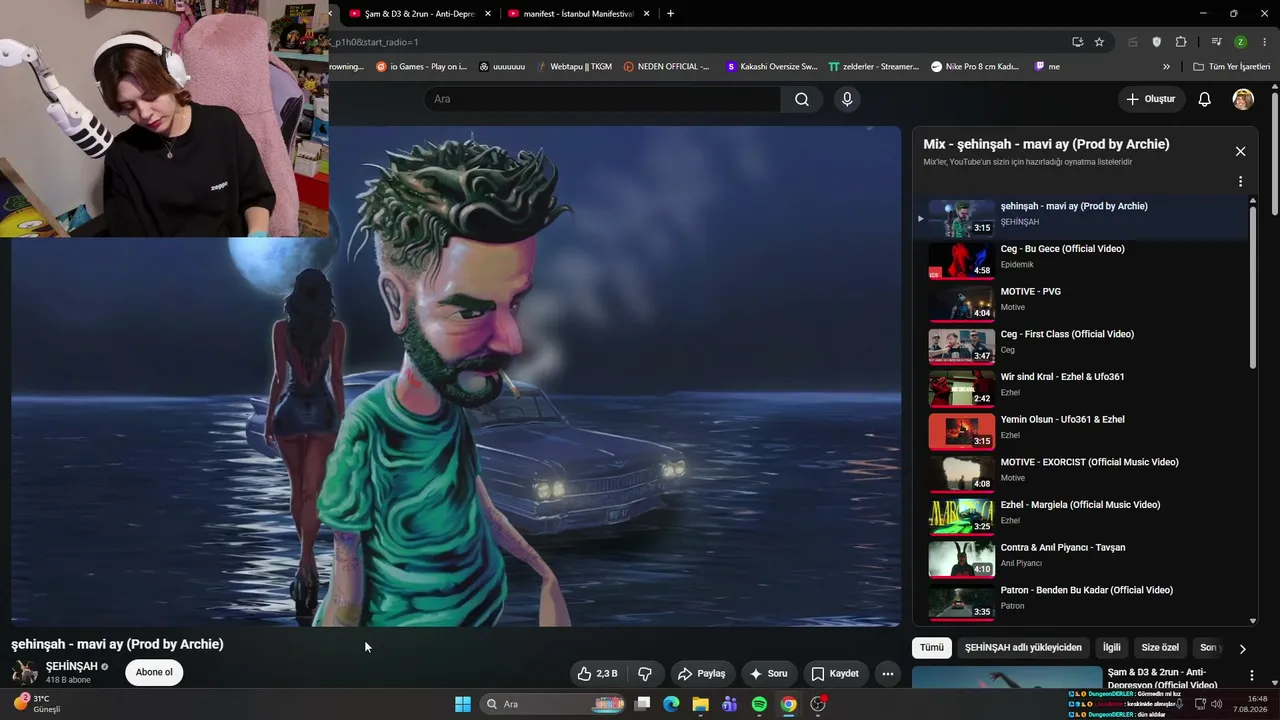Open the Tüm Yer İşaretleri bookmarks folder
Viewport: 1280px width, 720px height.
(x=1231, y=67)
